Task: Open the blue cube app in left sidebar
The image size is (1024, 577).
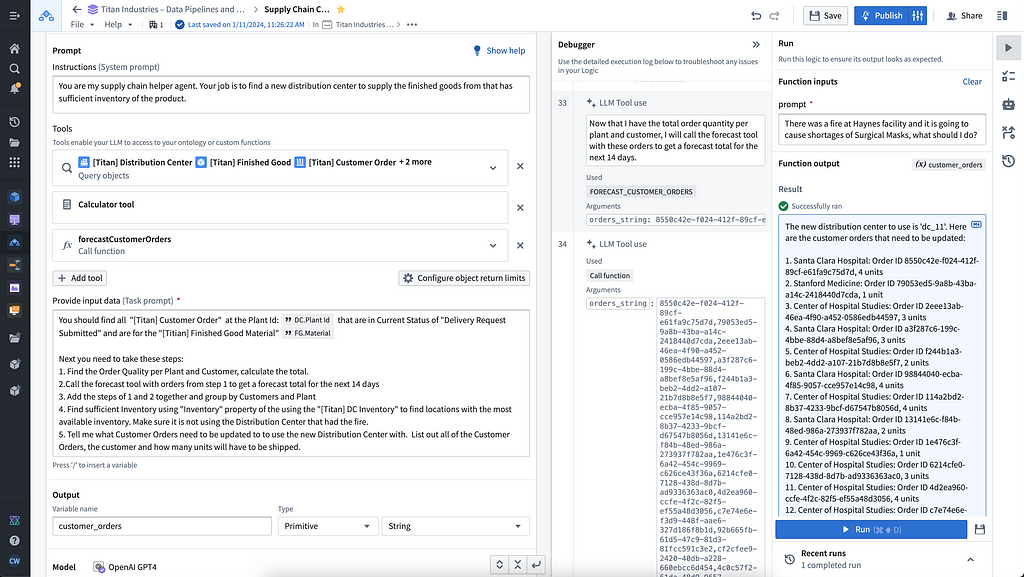Action: coord(14,196)
